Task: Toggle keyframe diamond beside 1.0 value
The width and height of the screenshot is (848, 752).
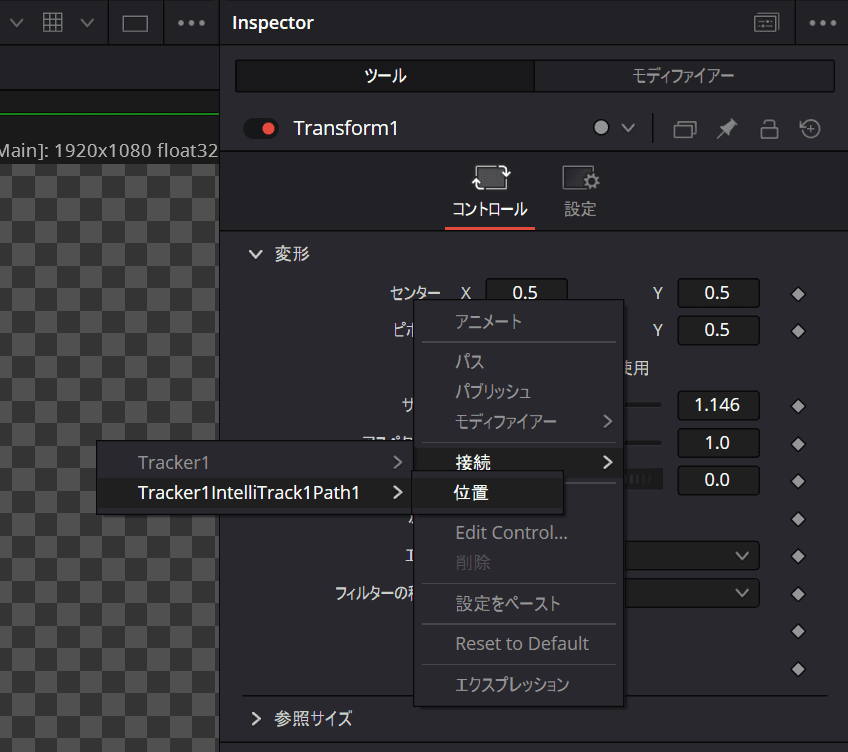Action: 798,444
